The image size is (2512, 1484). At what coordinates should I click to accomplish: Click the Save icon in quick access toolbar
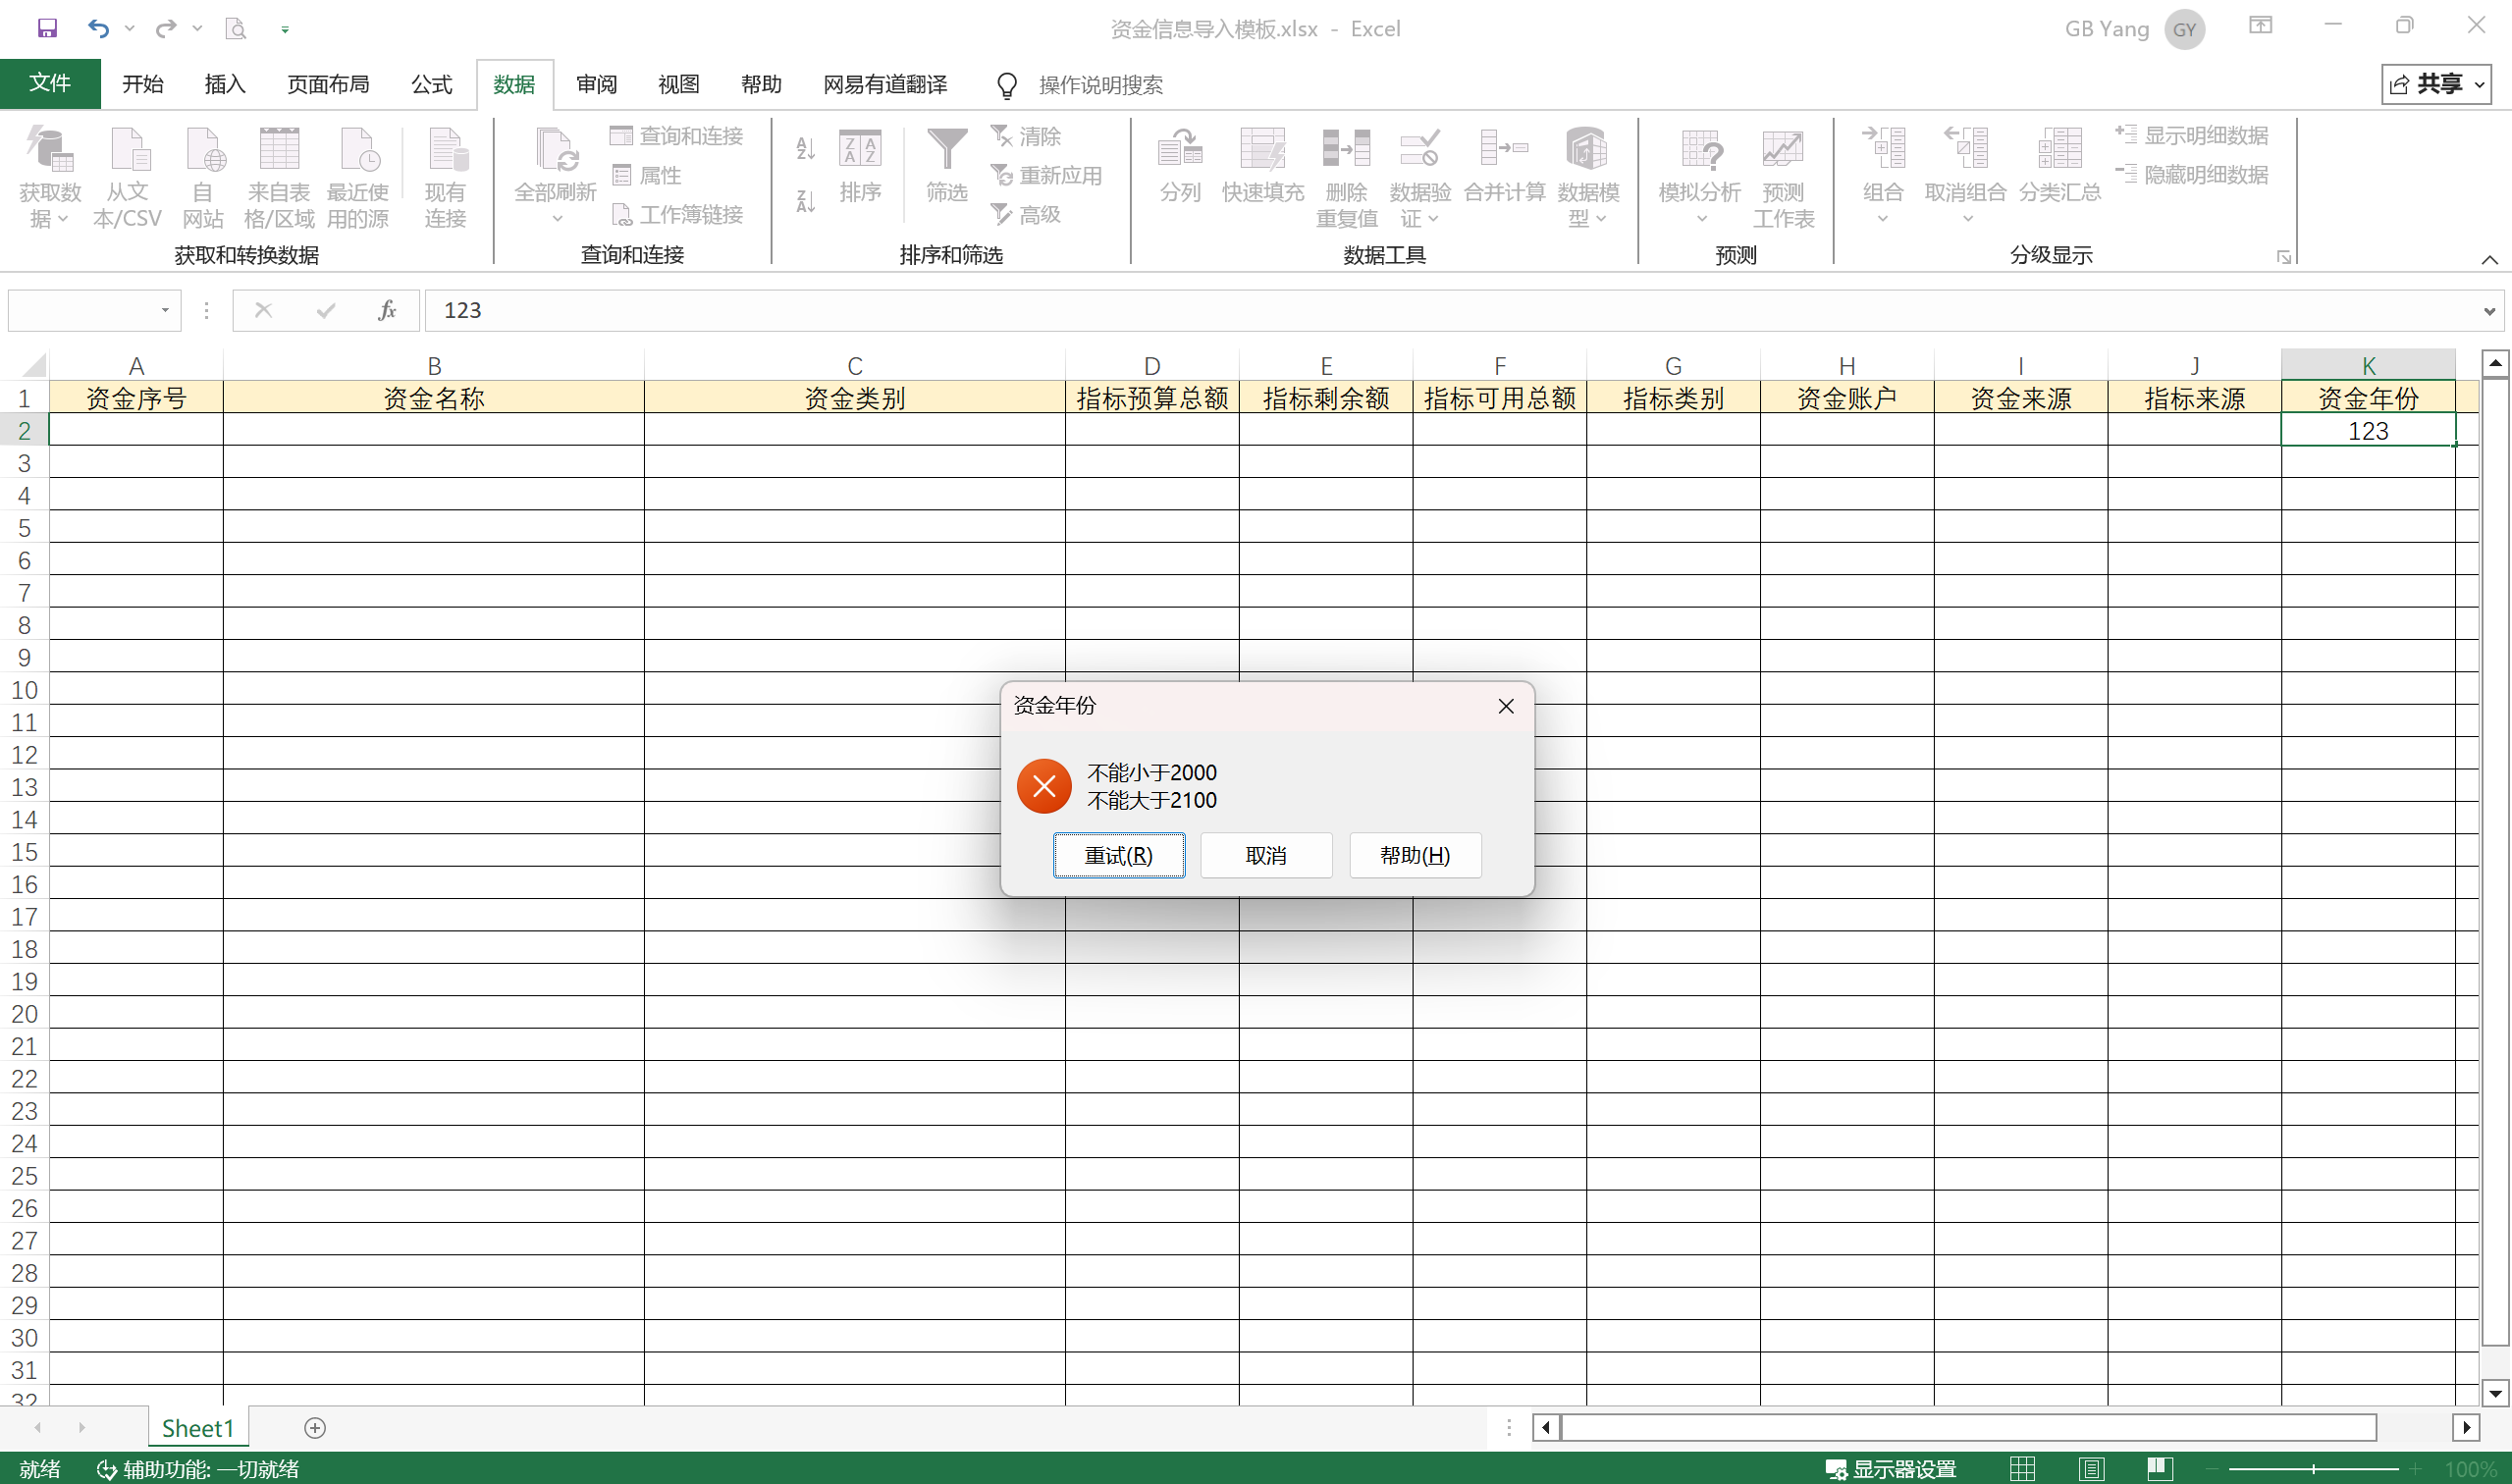(x=47, y=28)
